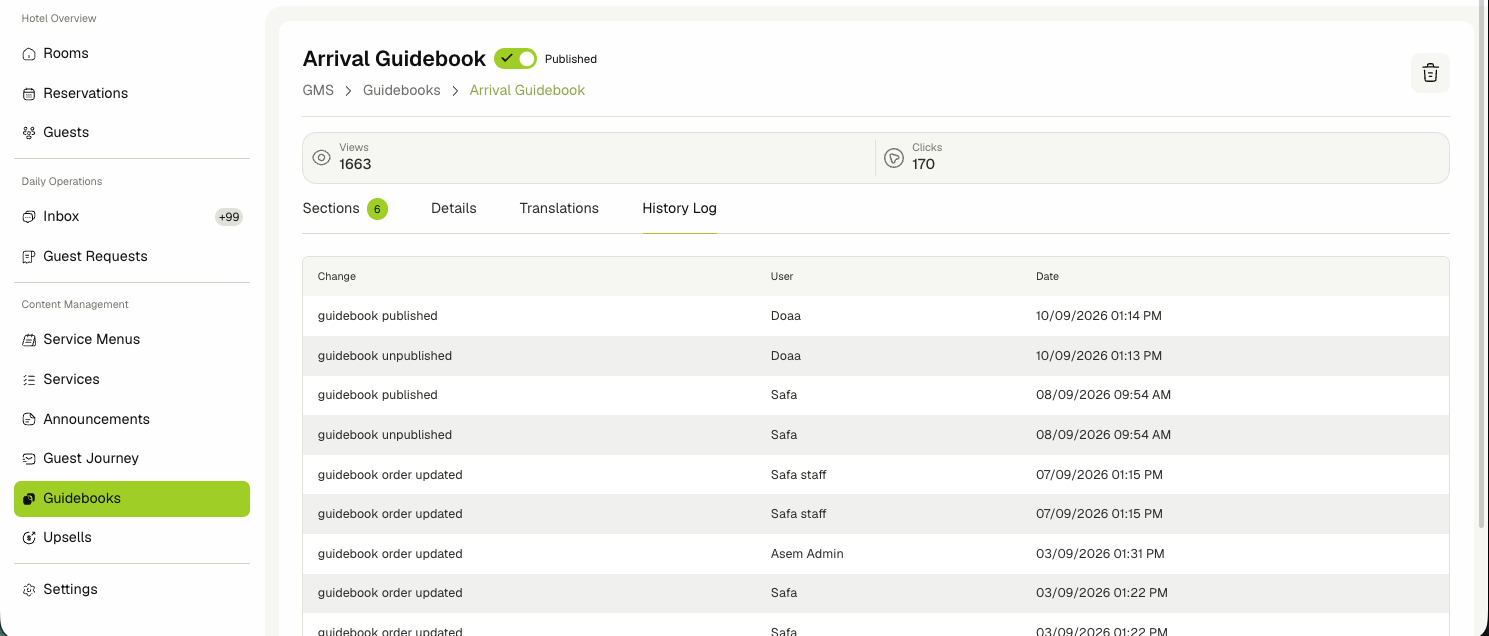
Task: Click the Reservations calendar icon
Action: click(29, 94)
